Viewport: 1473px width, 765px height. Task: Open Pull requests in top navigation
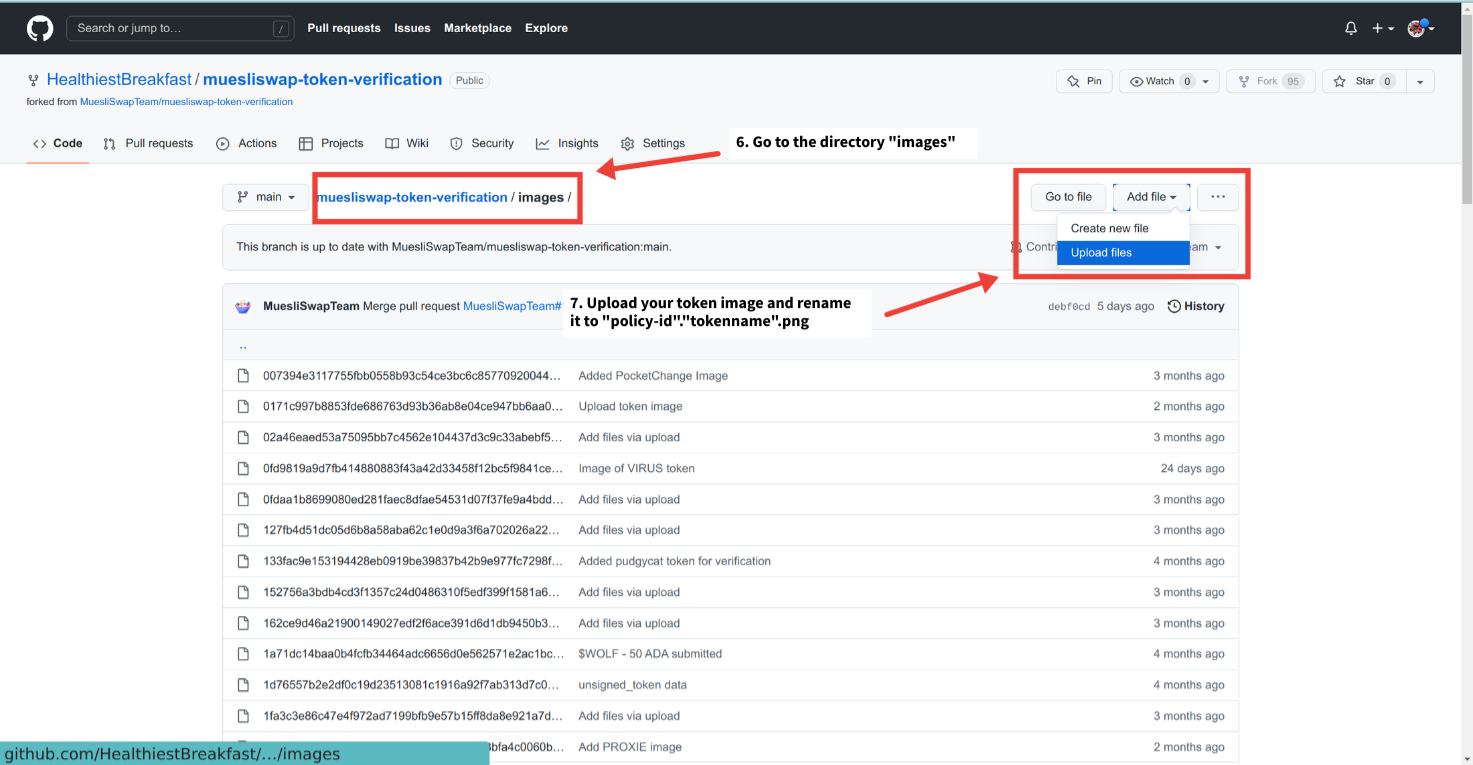344,28
